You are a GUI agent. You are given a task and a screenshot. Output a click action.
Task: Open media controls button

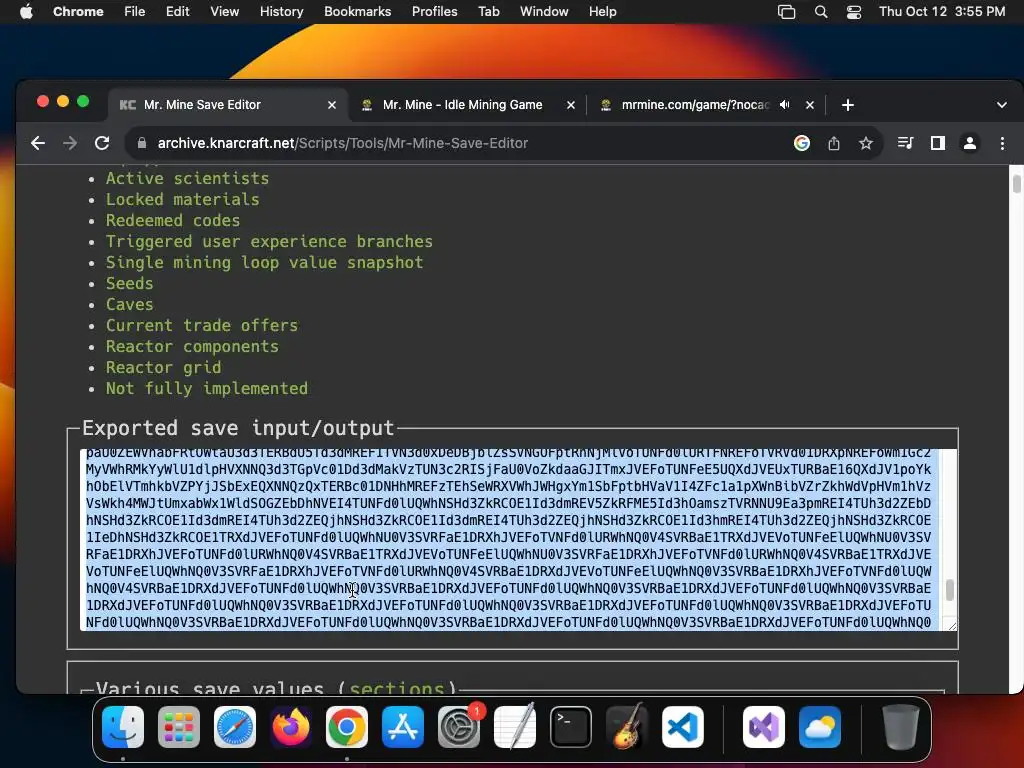pyautogui.click(x=905, y=143)
